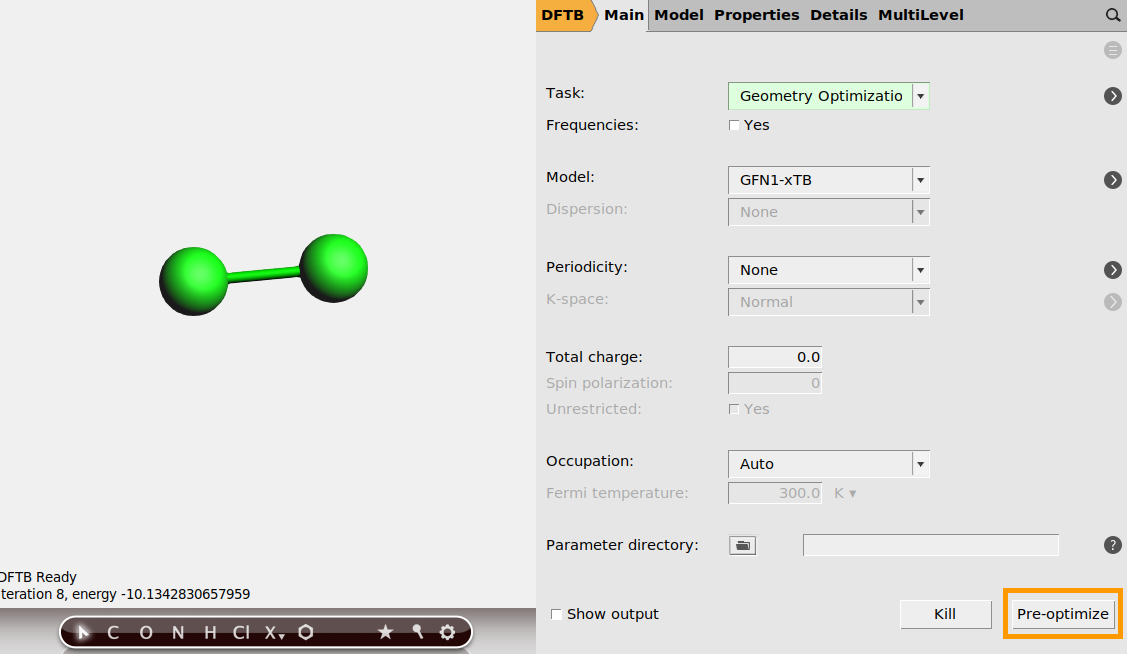Click the Total charge input field

pyautogui.click(x=775, y=357)
